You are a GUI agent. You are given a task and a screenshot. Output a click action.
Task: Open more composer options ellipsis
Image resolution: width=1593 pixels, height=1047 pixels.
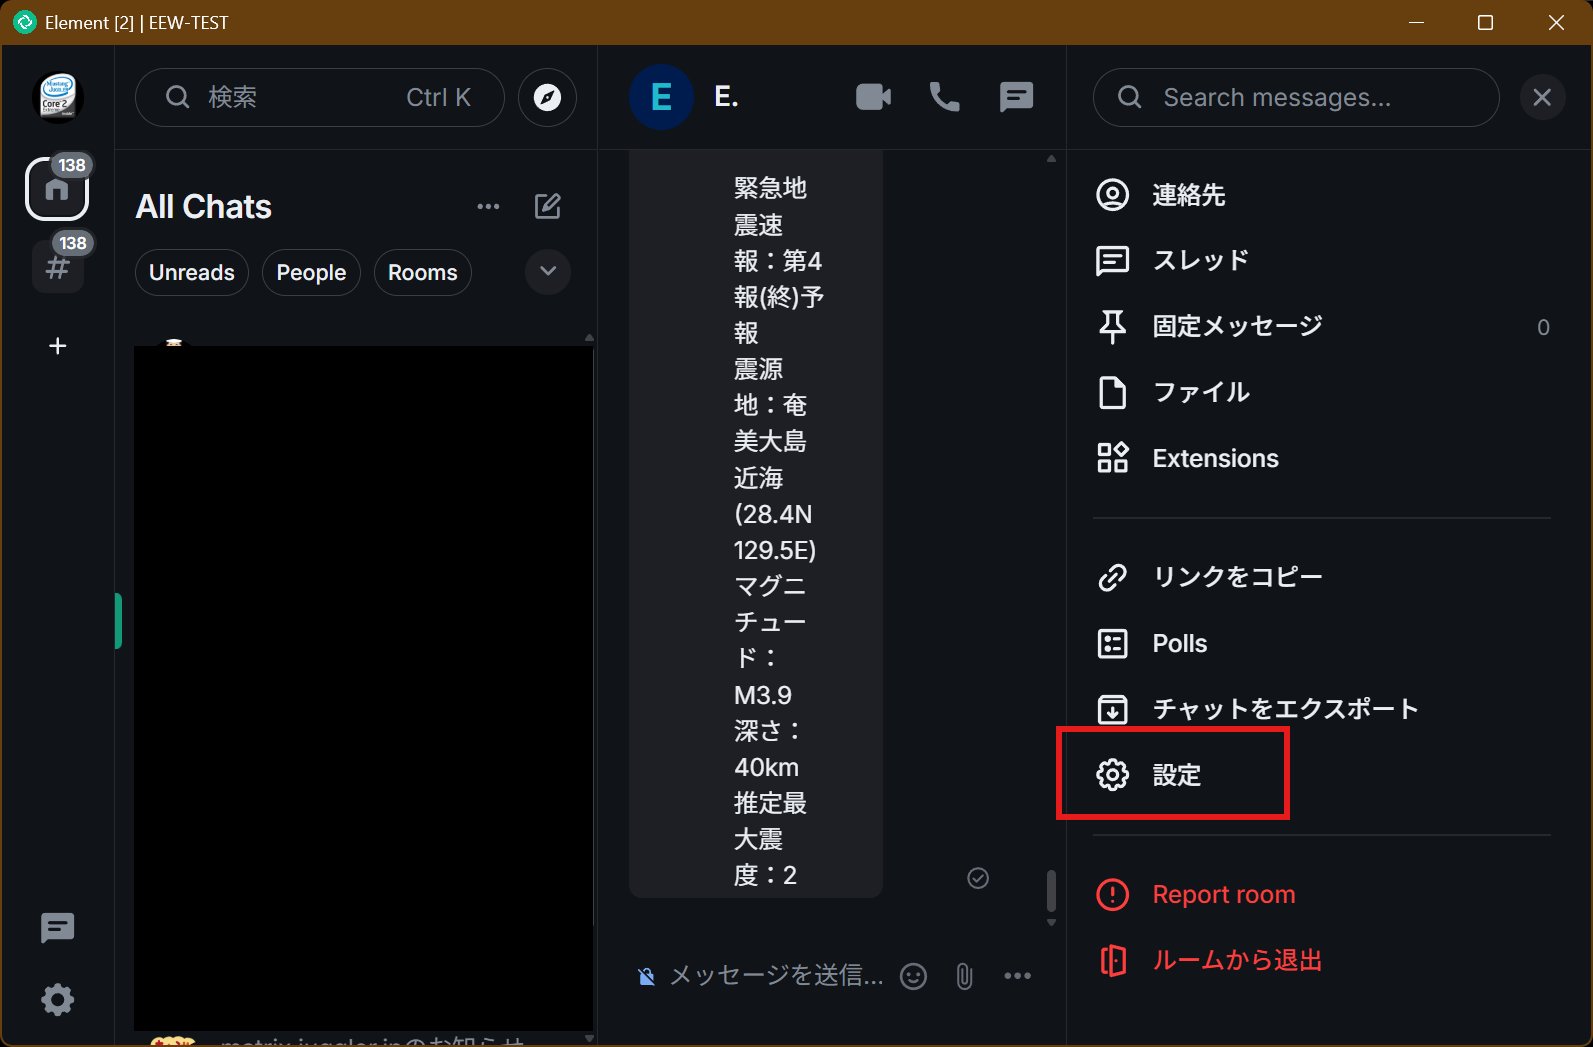click(1017, 976)
